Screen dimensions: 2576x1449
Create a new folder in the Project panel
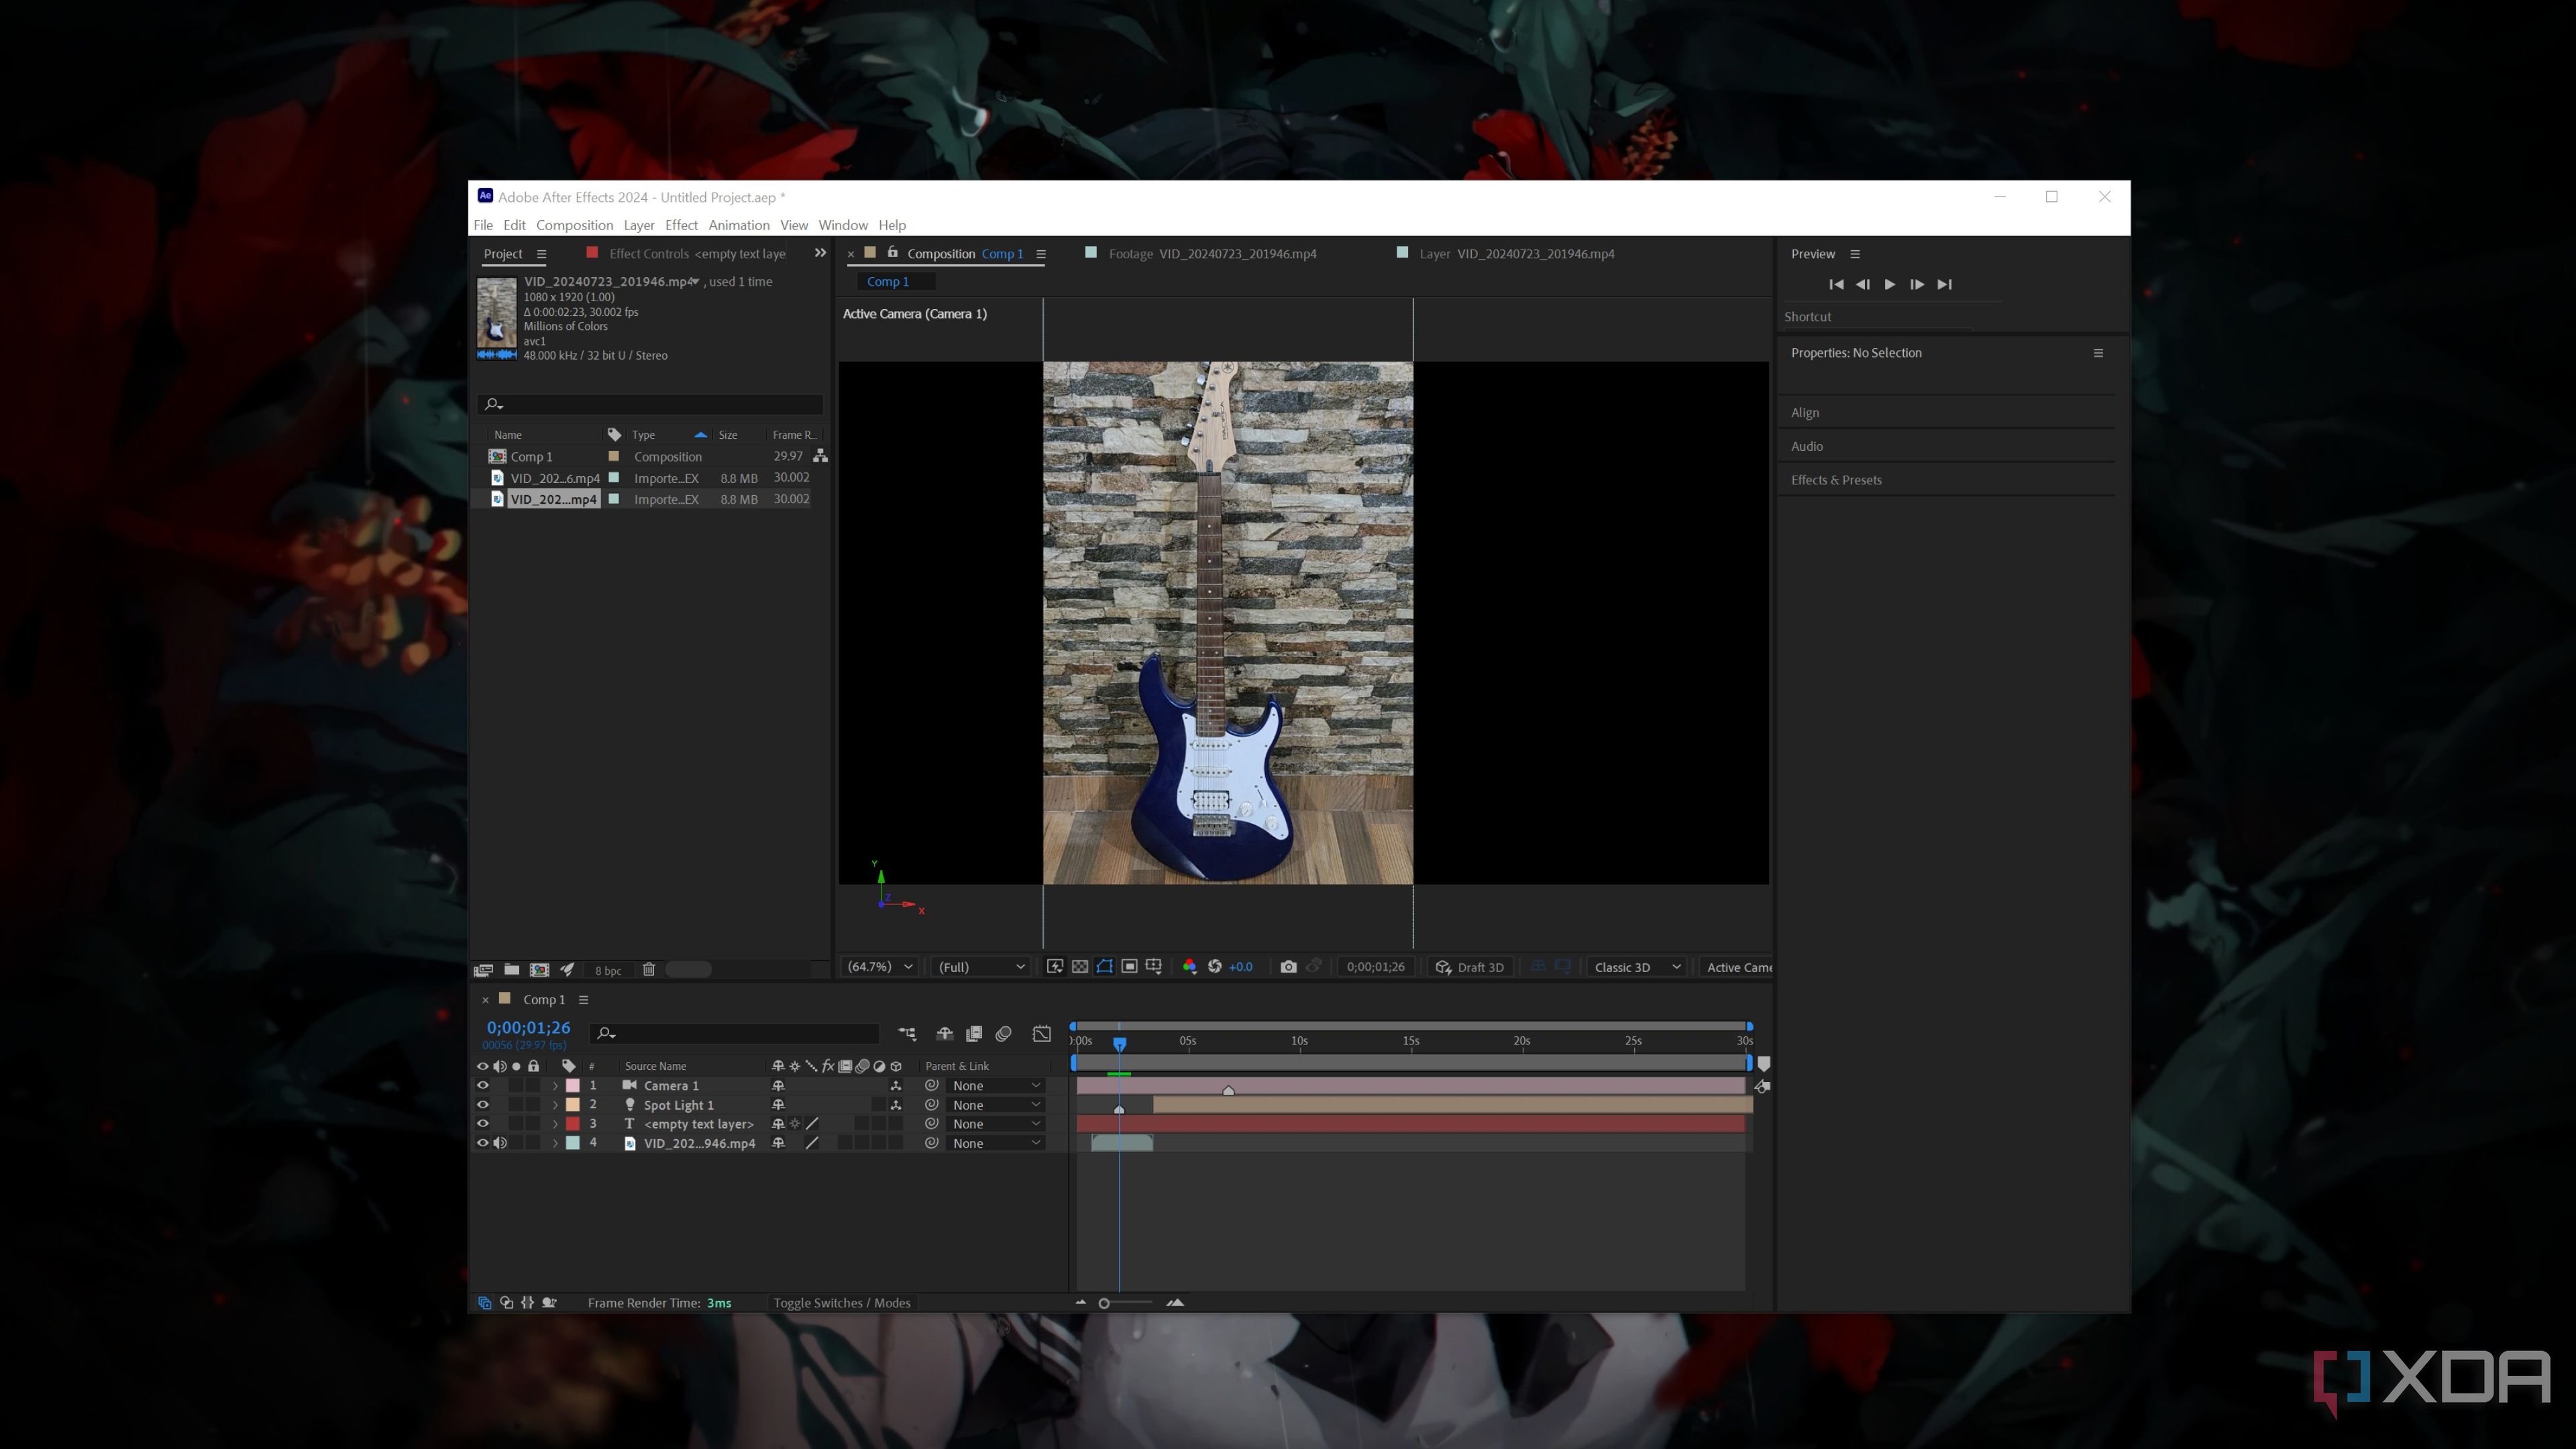512,969
